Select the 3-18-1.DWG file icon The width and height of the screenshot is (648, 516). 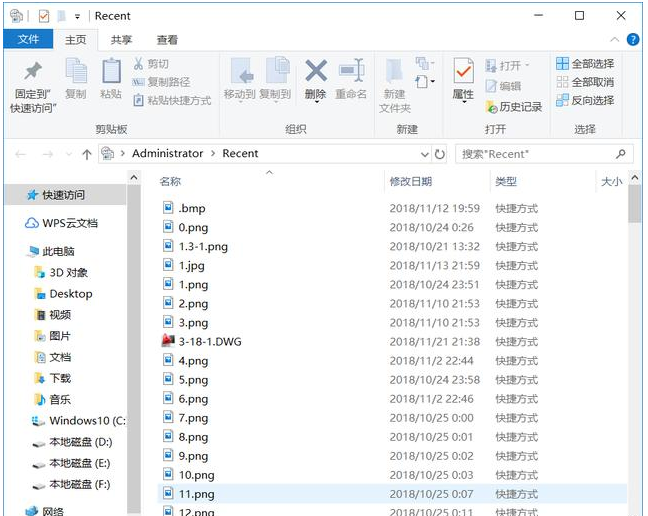click(168, 341)
